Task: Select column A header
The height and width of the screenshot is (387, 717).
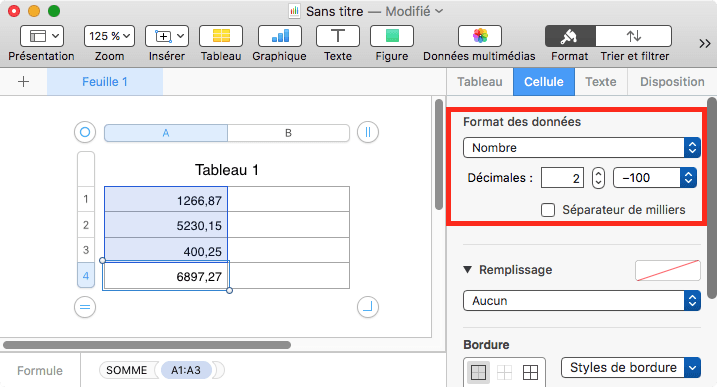Action: point(166,133)
